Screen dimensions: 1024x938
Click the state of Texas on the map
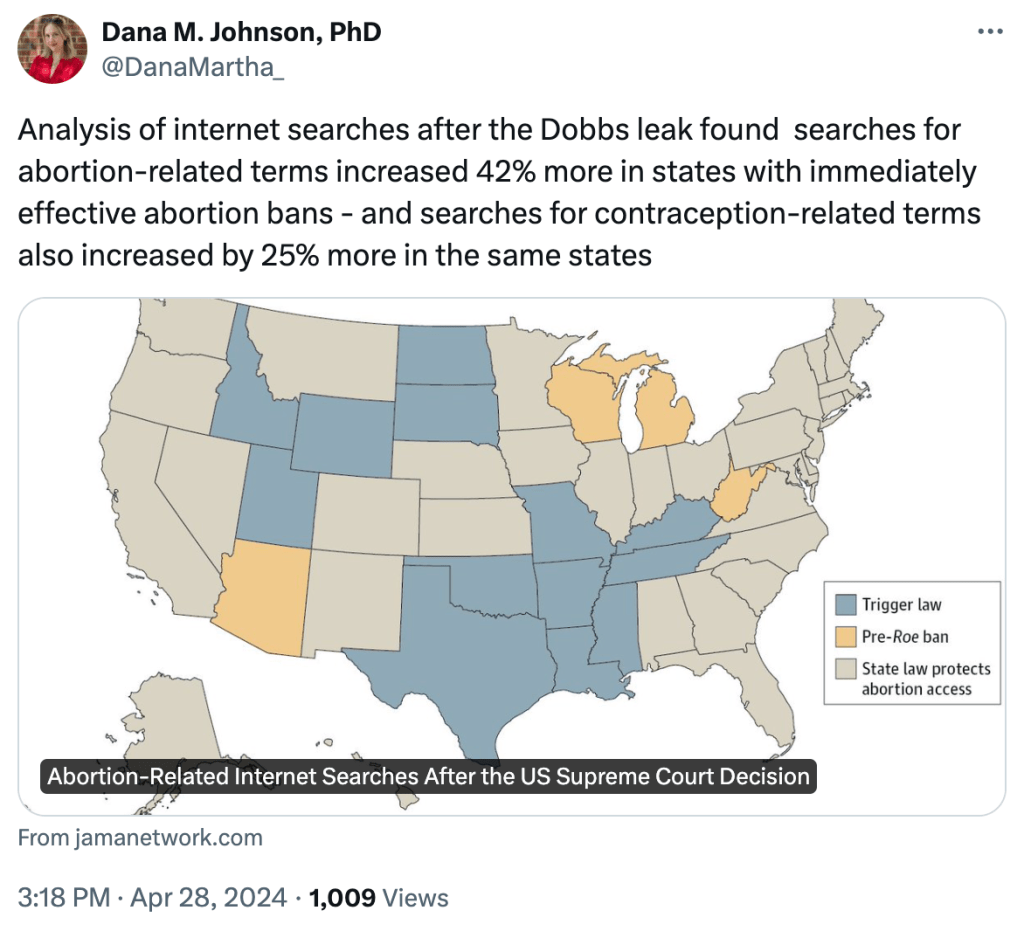455,650
